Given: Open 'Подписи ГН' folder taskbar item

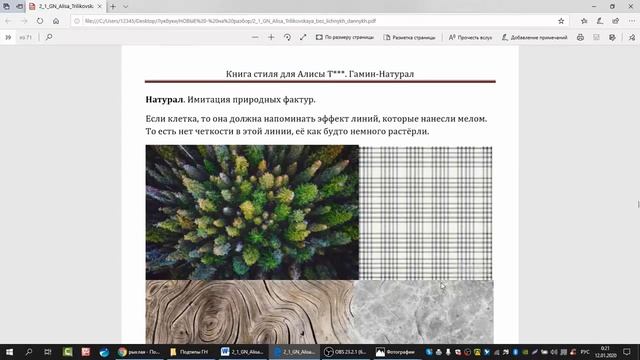Looking at the screenshot, I should coord(190,351).
